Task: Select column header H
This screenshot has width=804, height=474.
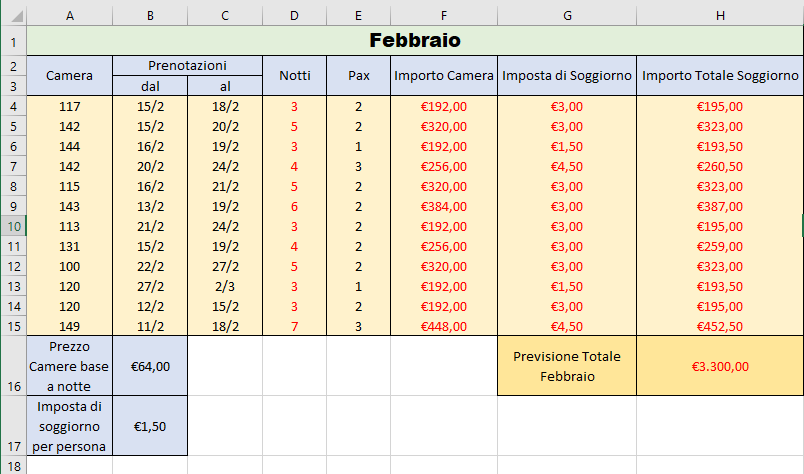Action: click(720, 16)
